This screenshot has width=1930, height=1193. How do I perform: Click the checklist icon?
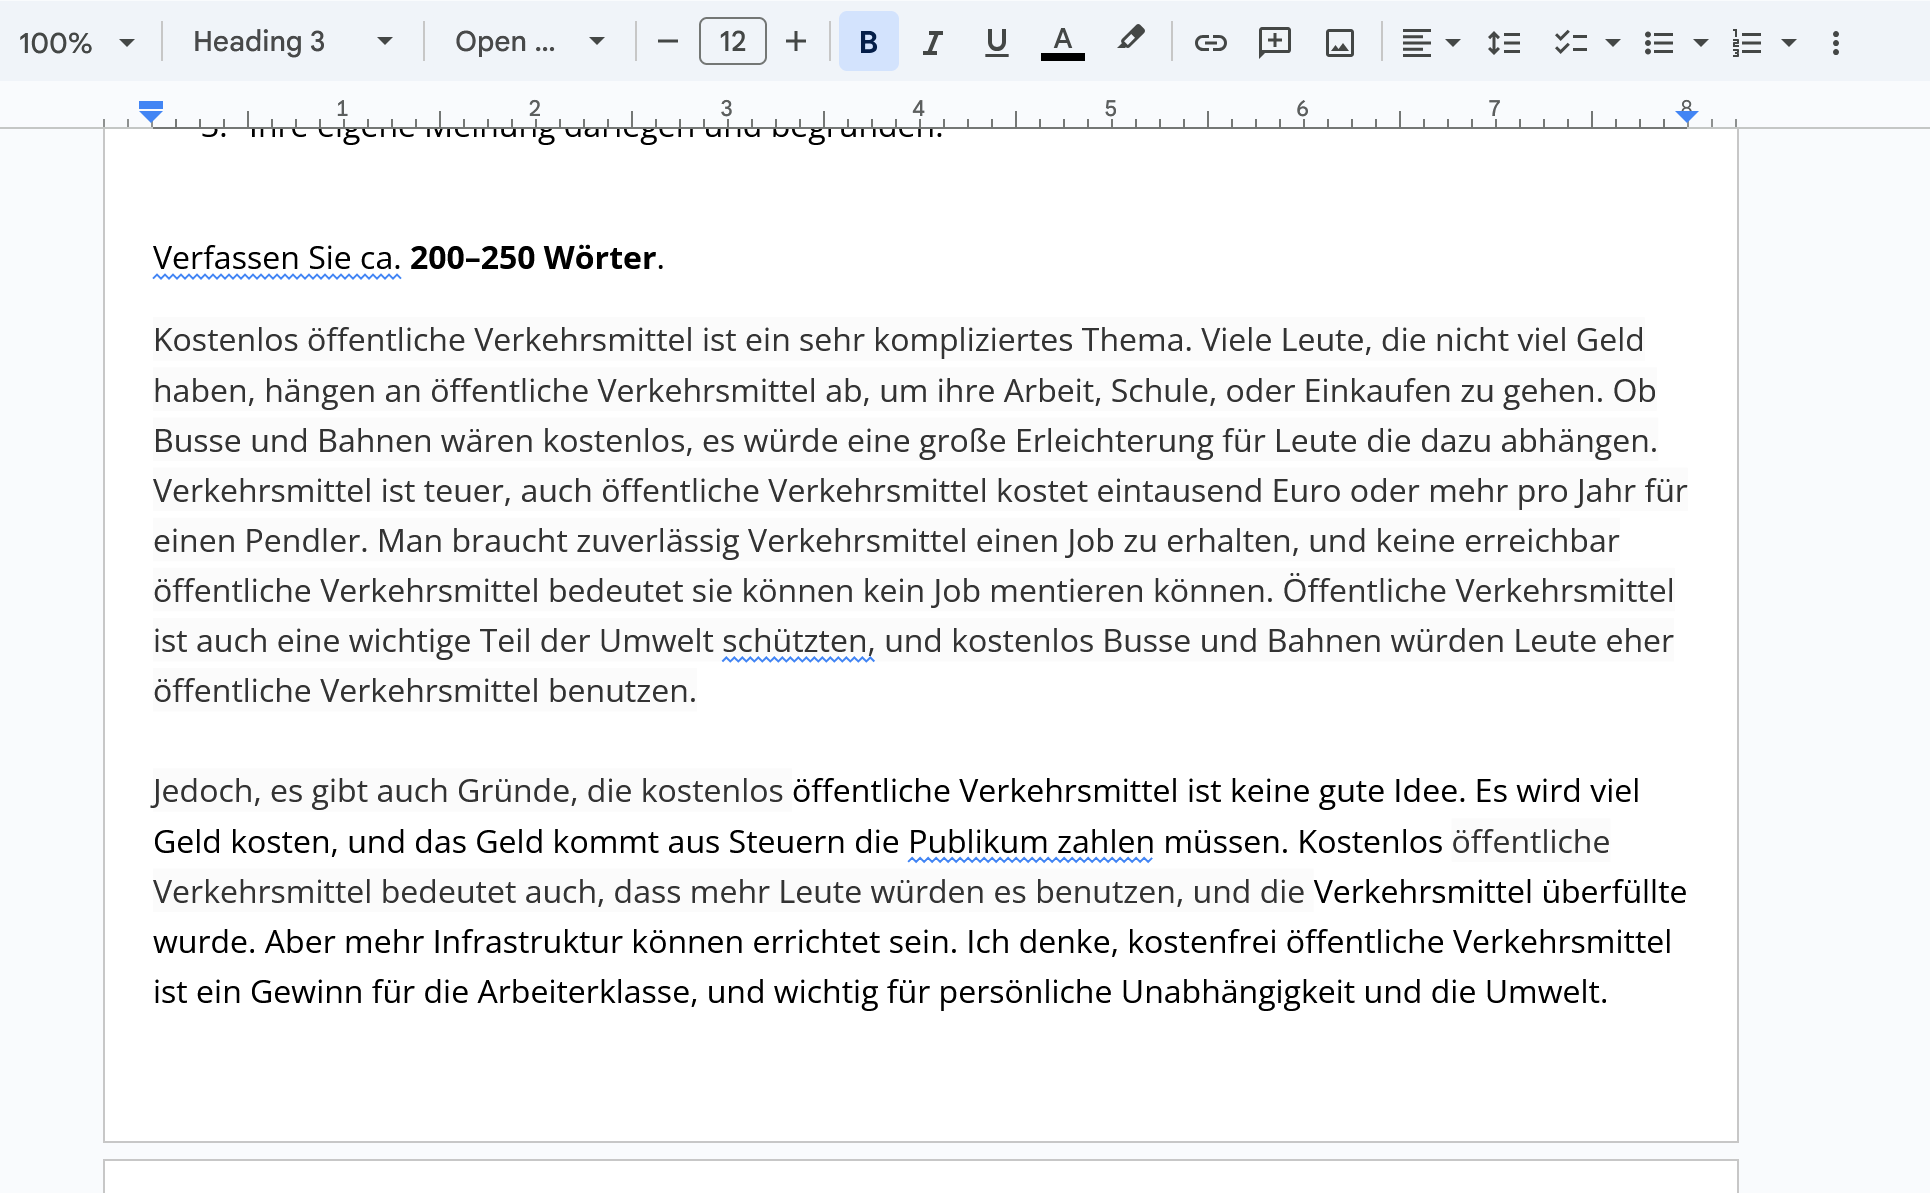pos(1571,42)
